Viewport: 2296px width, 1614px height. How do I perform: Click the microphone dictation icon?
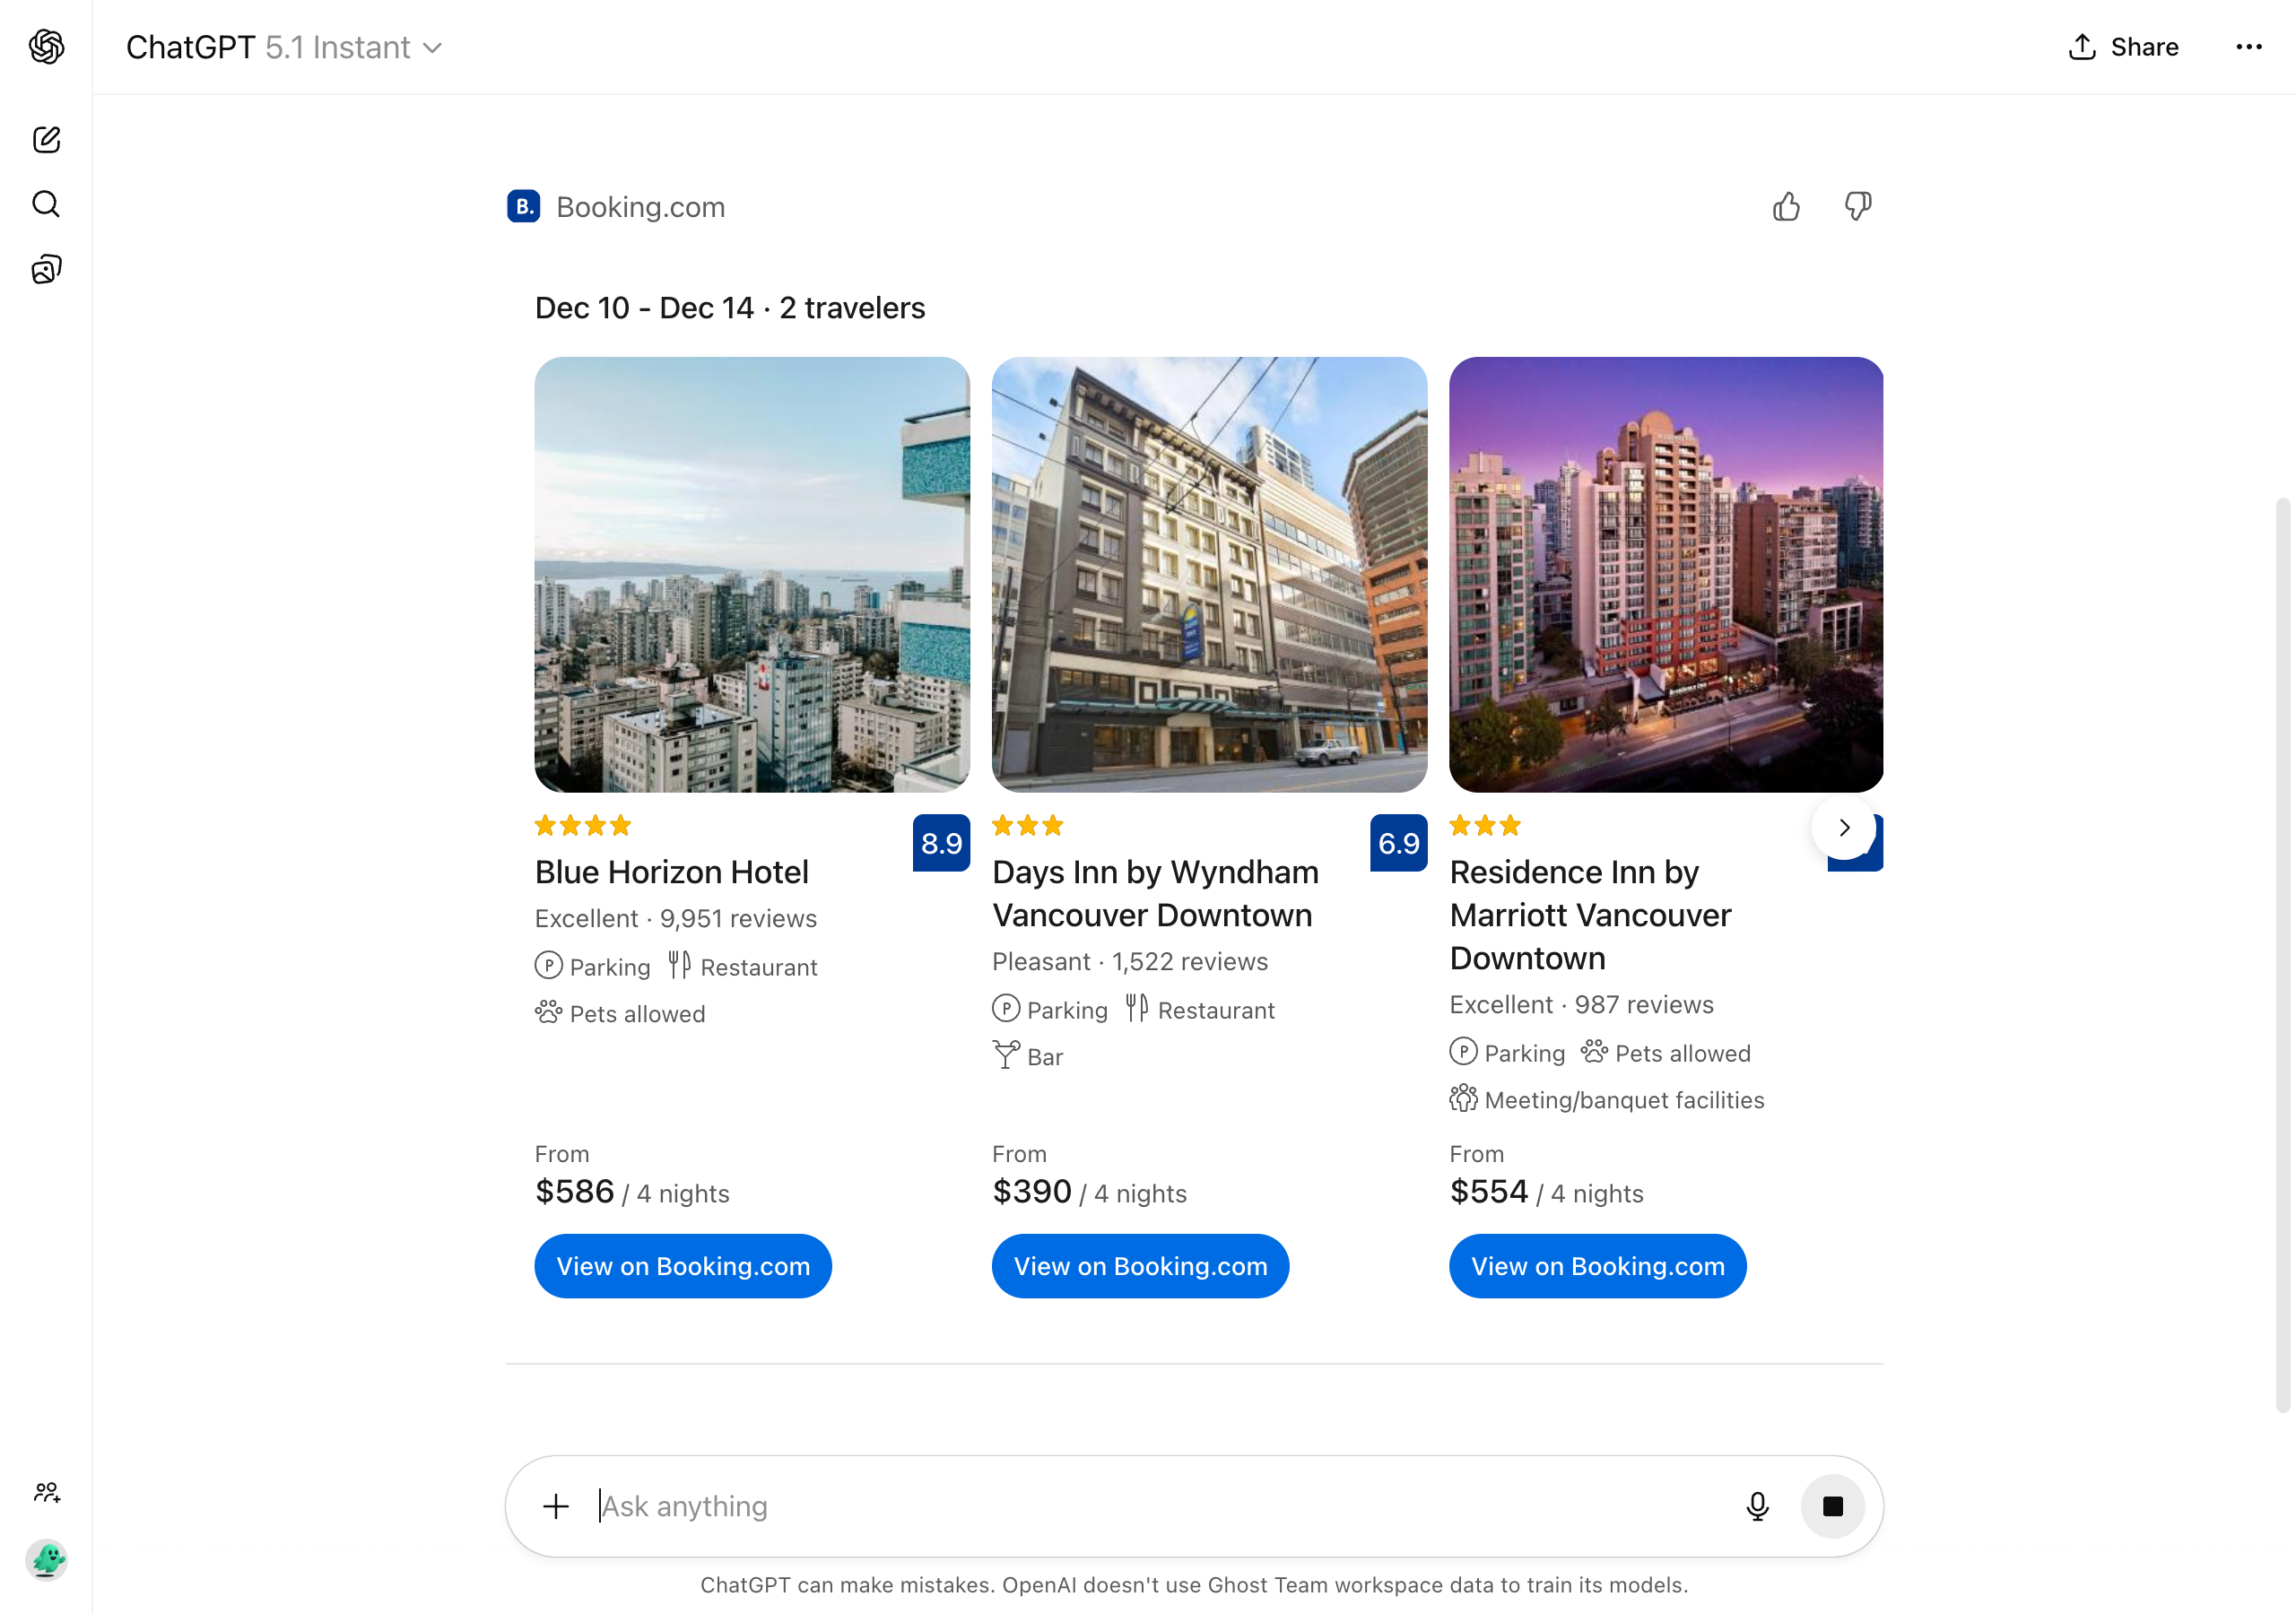click(1757, 1506)
